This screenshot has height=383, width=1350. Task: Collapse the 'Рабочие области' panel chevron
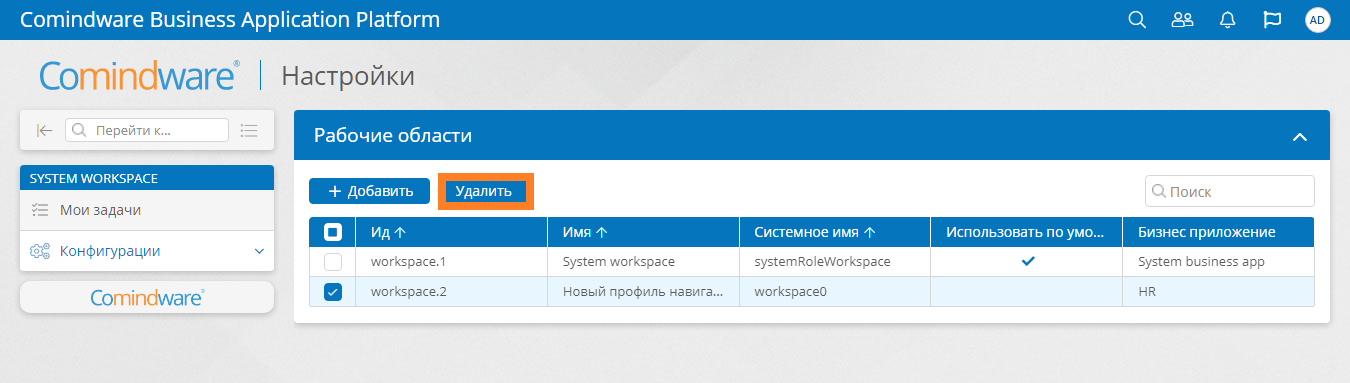click(1300, 136)
